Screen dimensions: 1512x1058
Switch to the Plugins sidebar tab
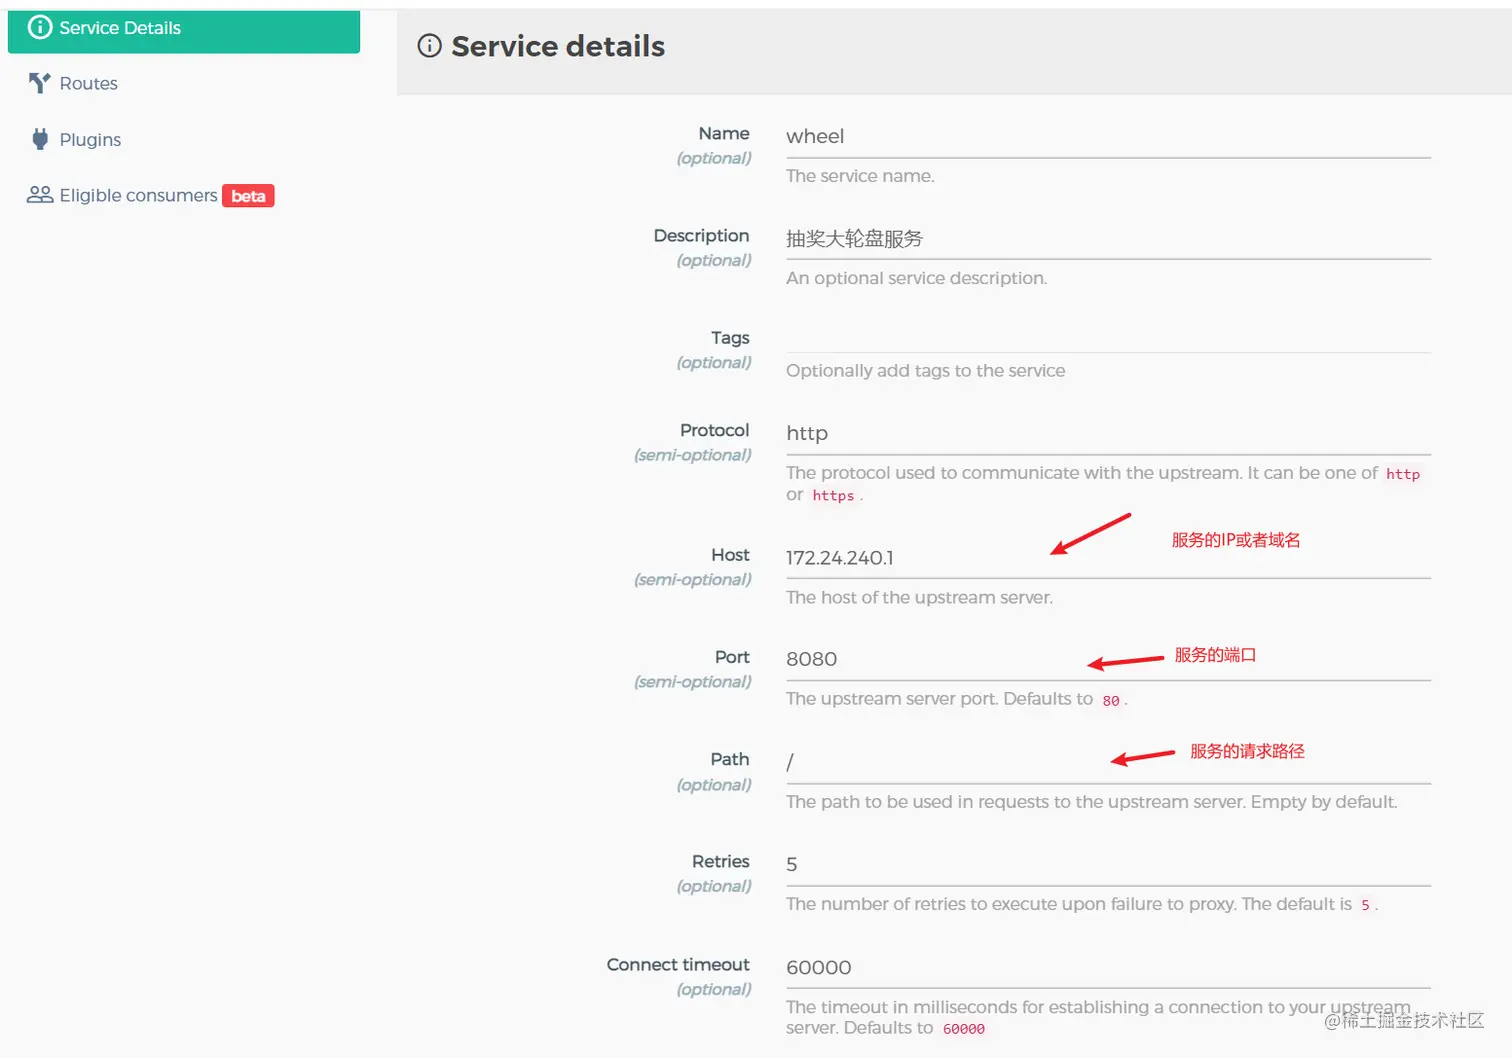184,139
